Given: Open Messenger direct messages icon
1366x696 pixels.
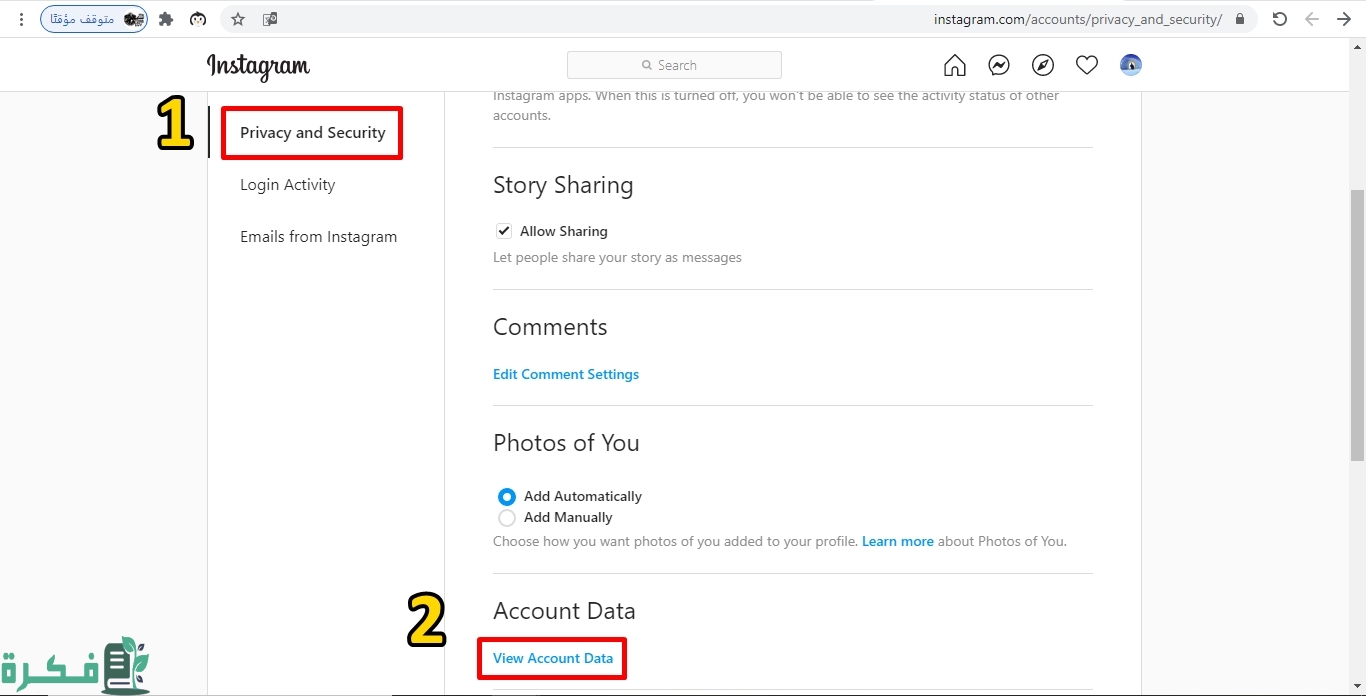Looking at the screenshot, I should pyautogui.click(x=998, y=65).
